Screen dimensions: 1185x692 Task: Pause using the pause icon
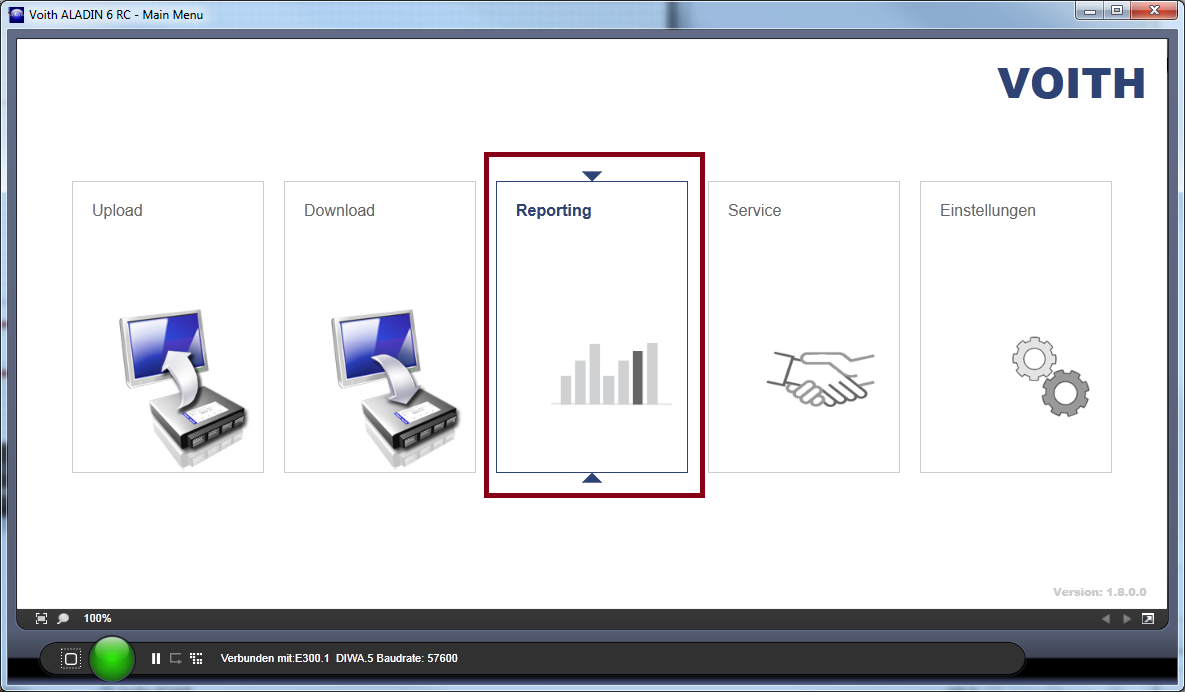click(156, 659)
